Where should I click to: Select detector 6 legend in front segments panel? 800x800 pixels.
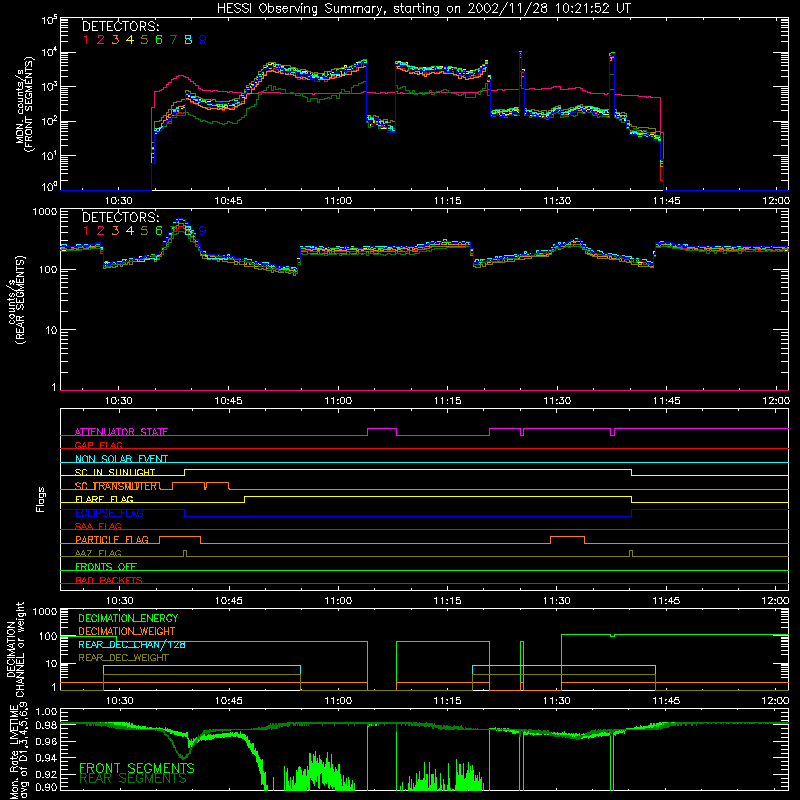159,40
